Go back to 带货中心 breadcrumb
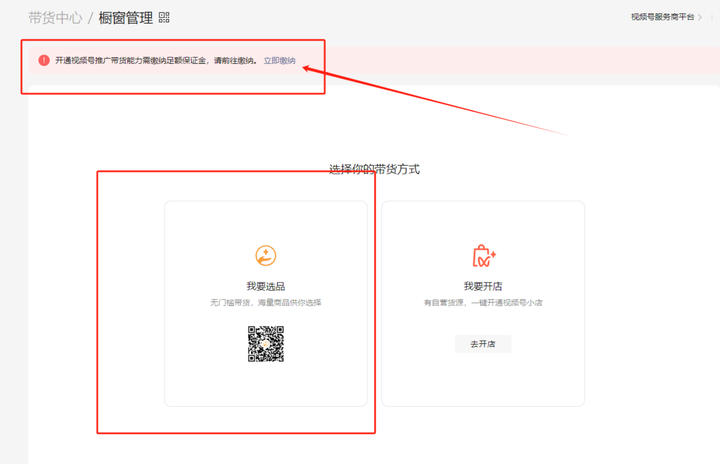This screenshot has width=720, height=464. [55, 18]
